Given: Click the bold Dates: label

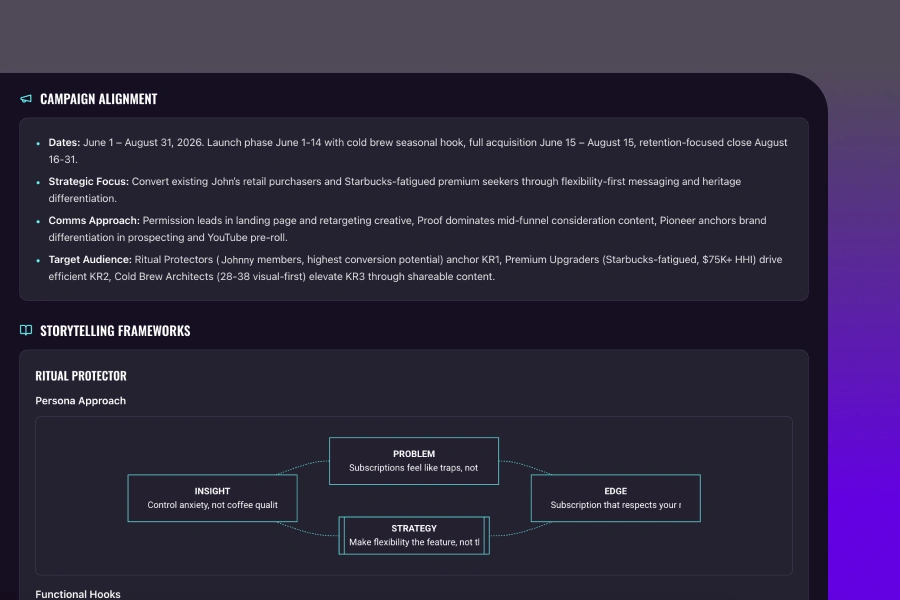Looking at the screenshot, I should [64, 143].
